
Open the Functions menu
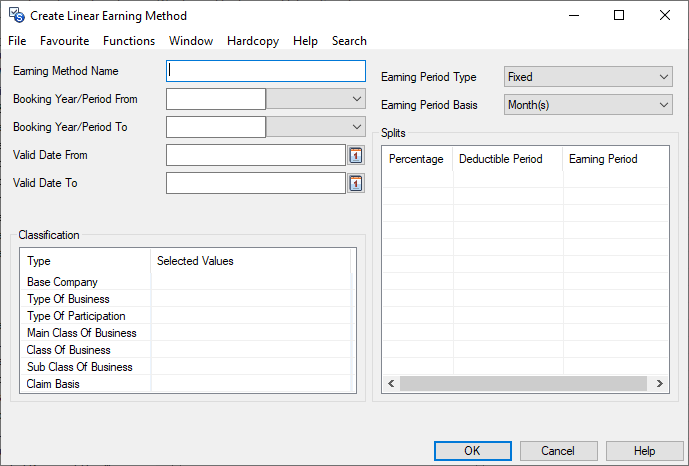click(x=129, y=41)
